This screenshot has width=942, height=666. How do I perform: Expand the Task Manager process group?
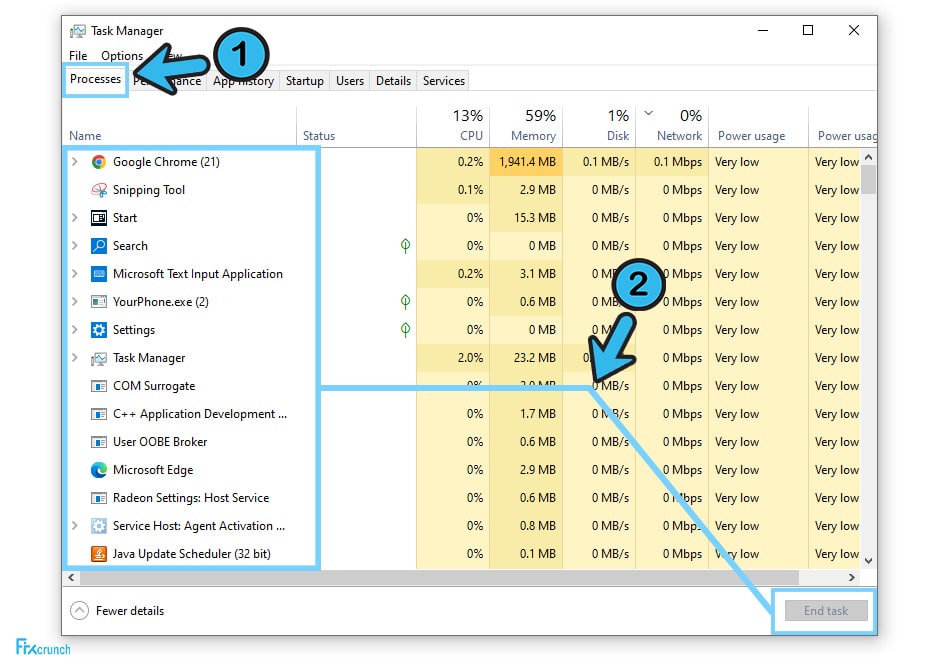tap(74, 358)
